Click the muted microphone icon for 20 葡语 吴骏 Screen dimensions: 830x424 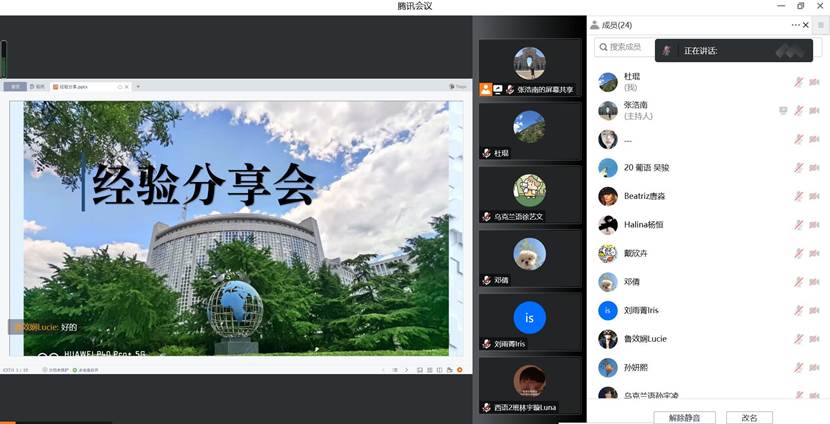(798, 168)
